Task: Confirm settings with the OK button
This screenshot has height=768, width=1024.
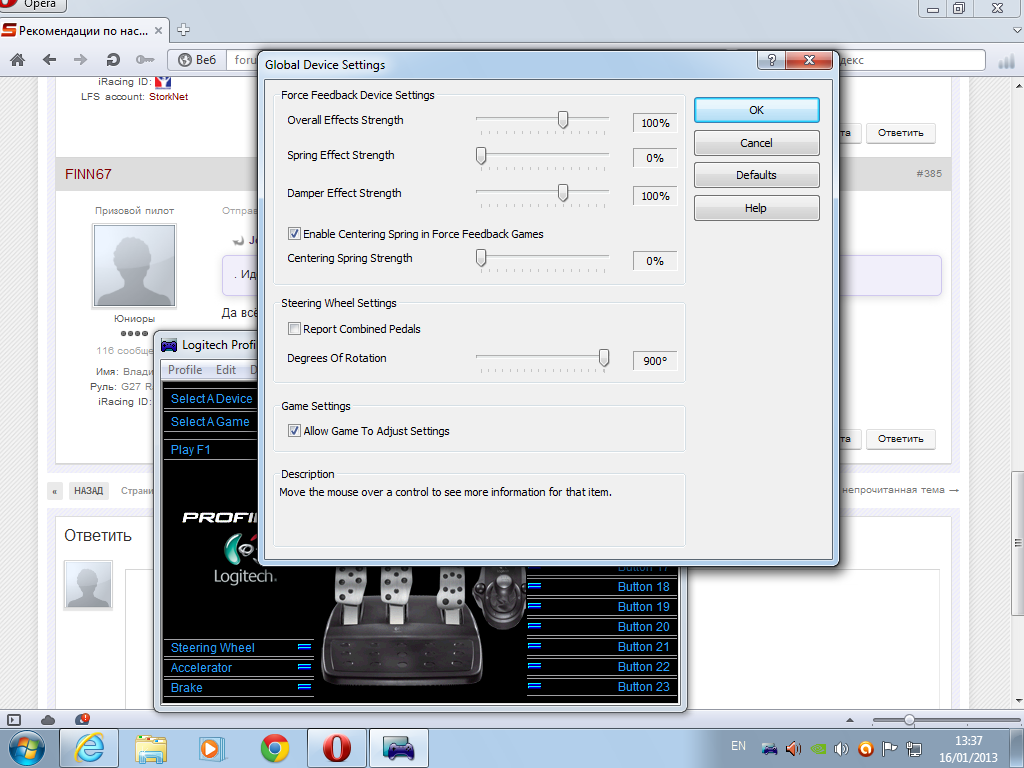Action: point(756,110)
